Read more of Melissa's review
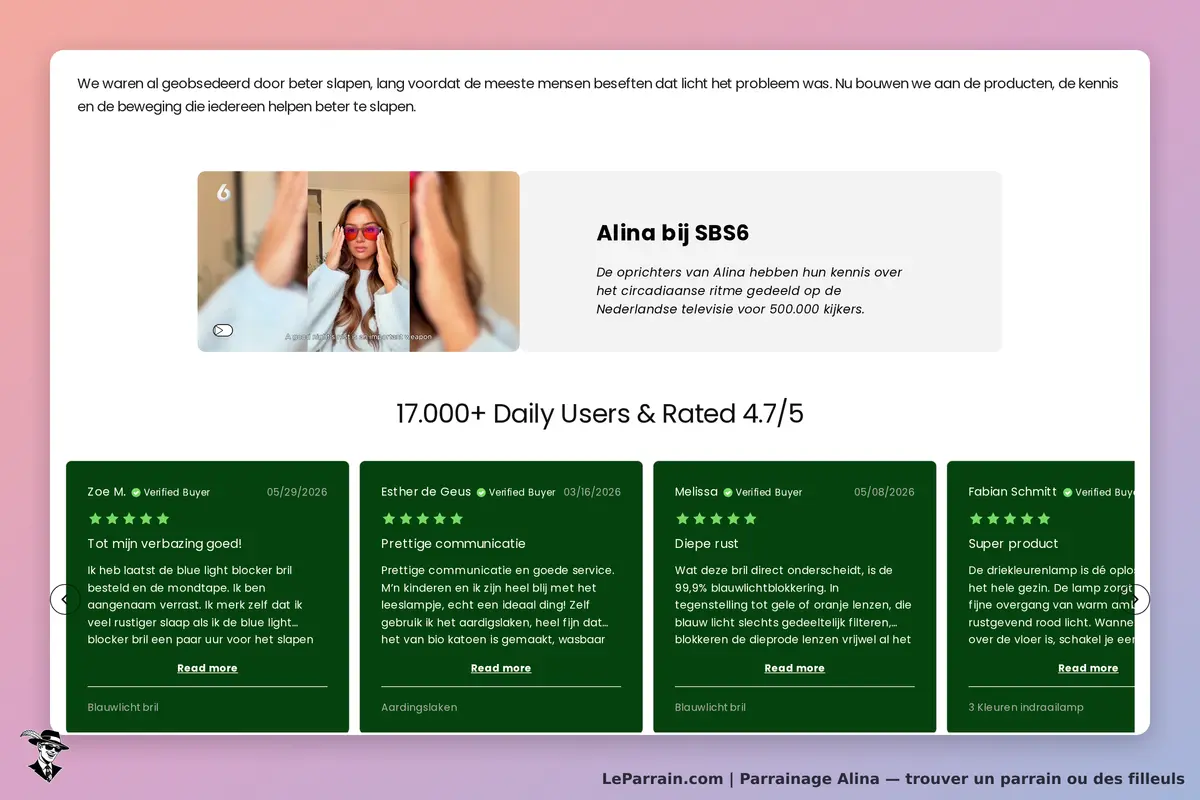Image resolution: width=1200 pixels, height=800 pixels. (x=795, y=668)
